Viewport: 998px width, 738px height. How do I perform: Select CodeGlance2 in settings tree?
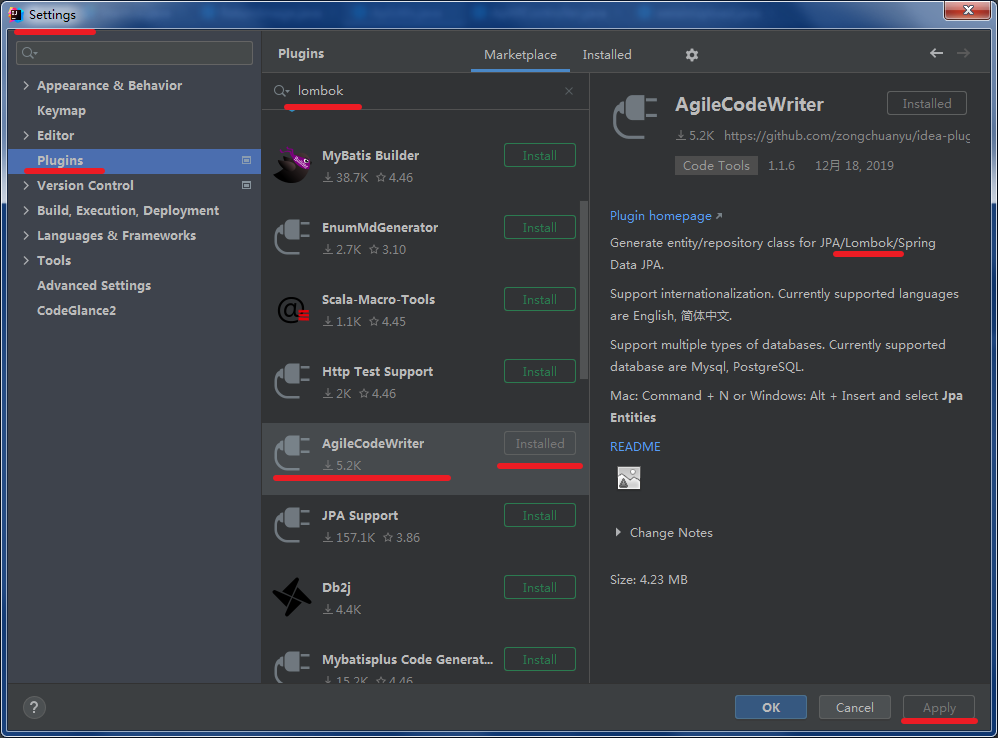(x=76, y=310)
